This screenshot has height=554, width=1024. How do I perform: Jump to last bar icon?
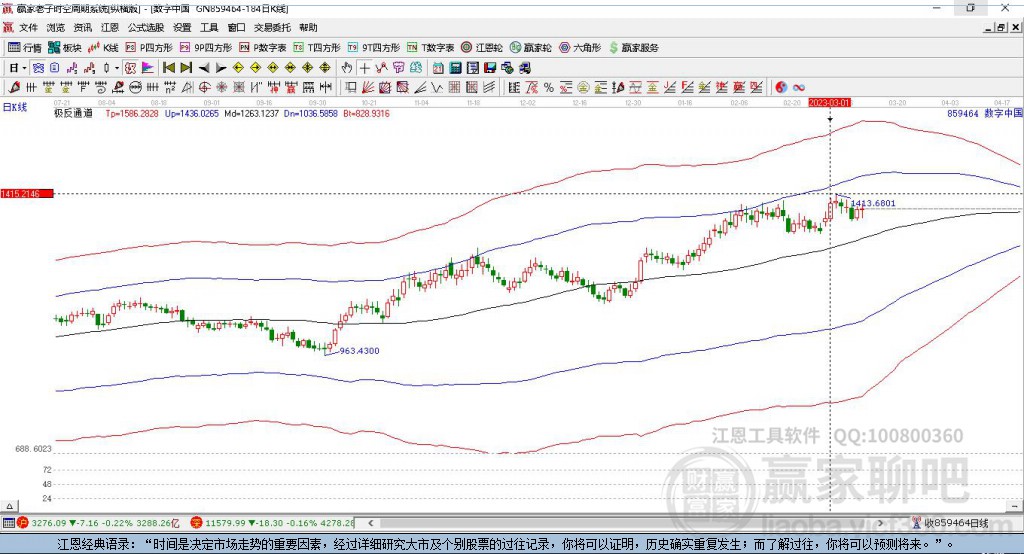tap(186, 68)
